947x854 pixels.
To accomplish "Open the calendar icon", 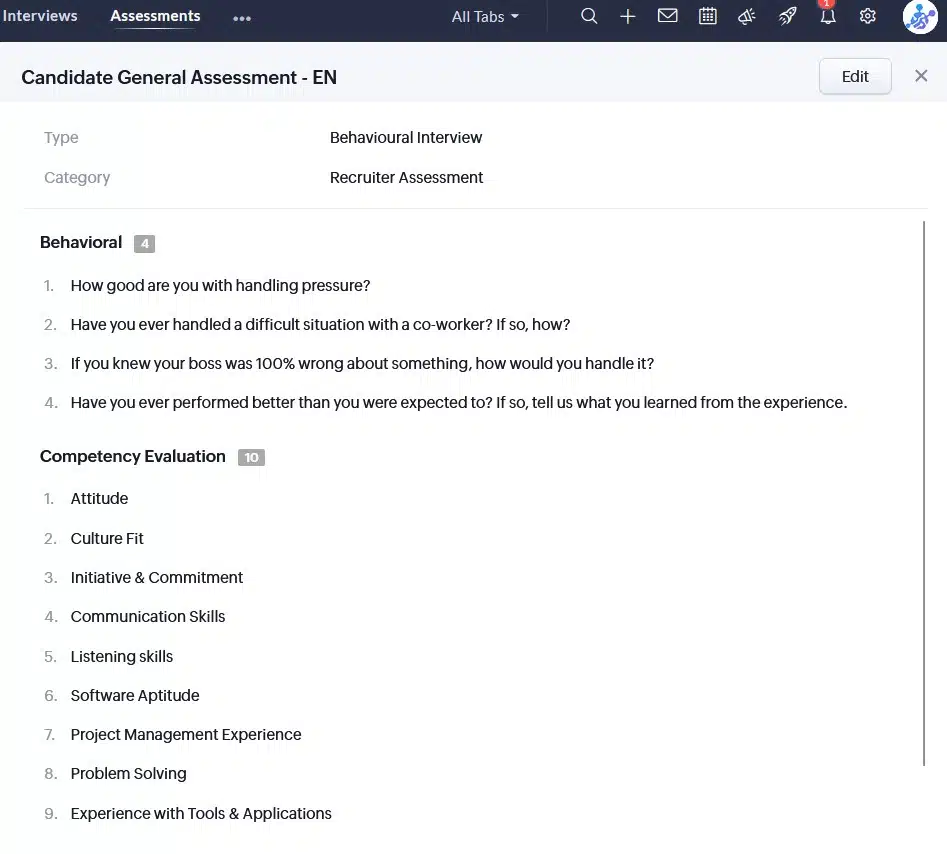I will (708, 16).
